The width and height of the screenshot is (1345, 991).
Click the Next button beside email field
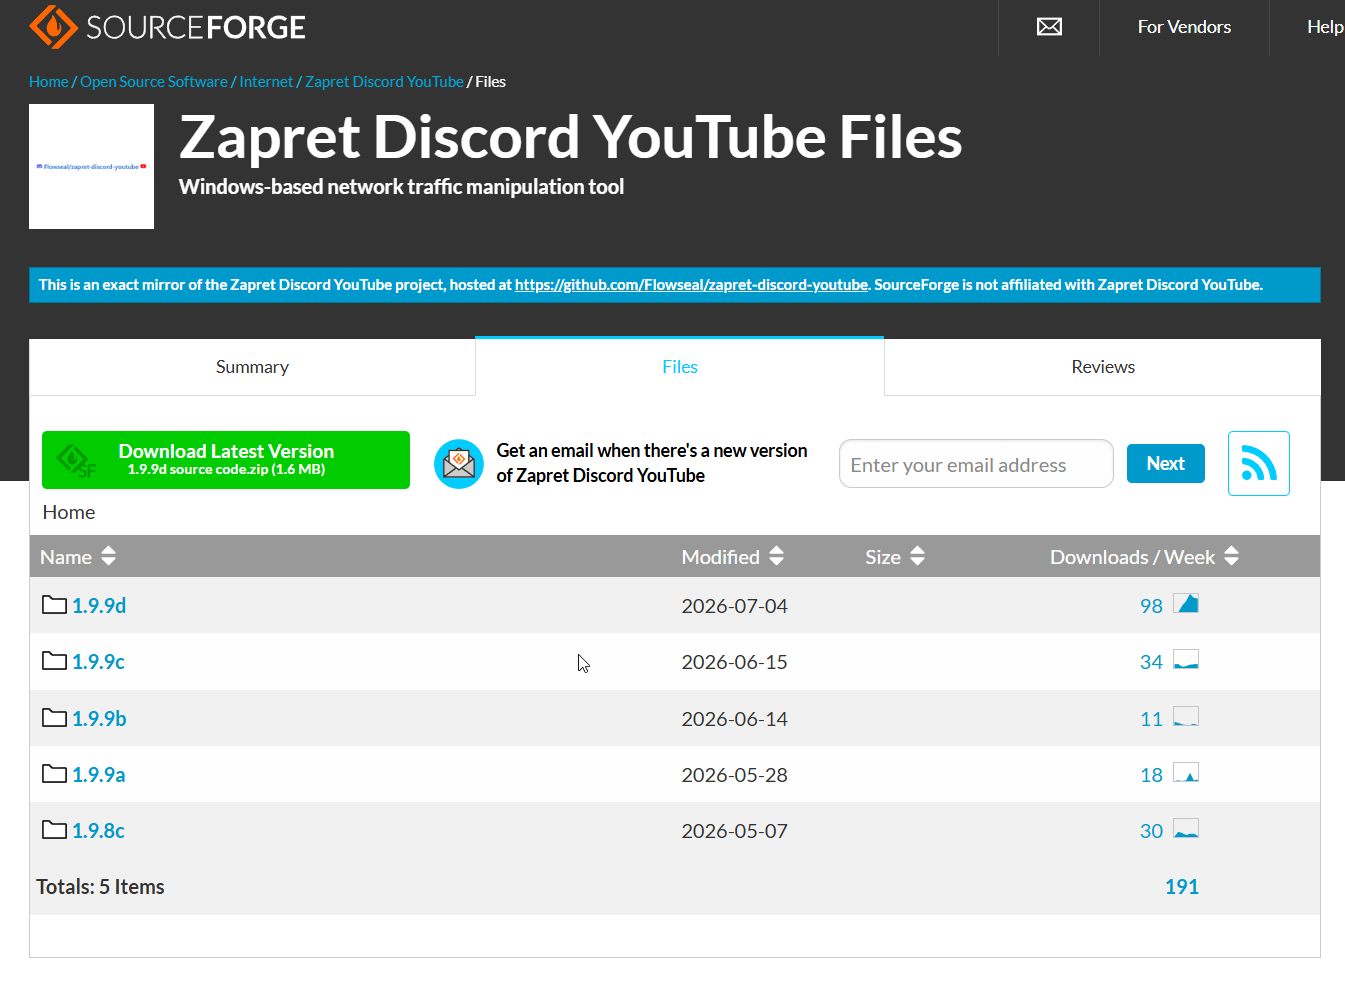1166,463
